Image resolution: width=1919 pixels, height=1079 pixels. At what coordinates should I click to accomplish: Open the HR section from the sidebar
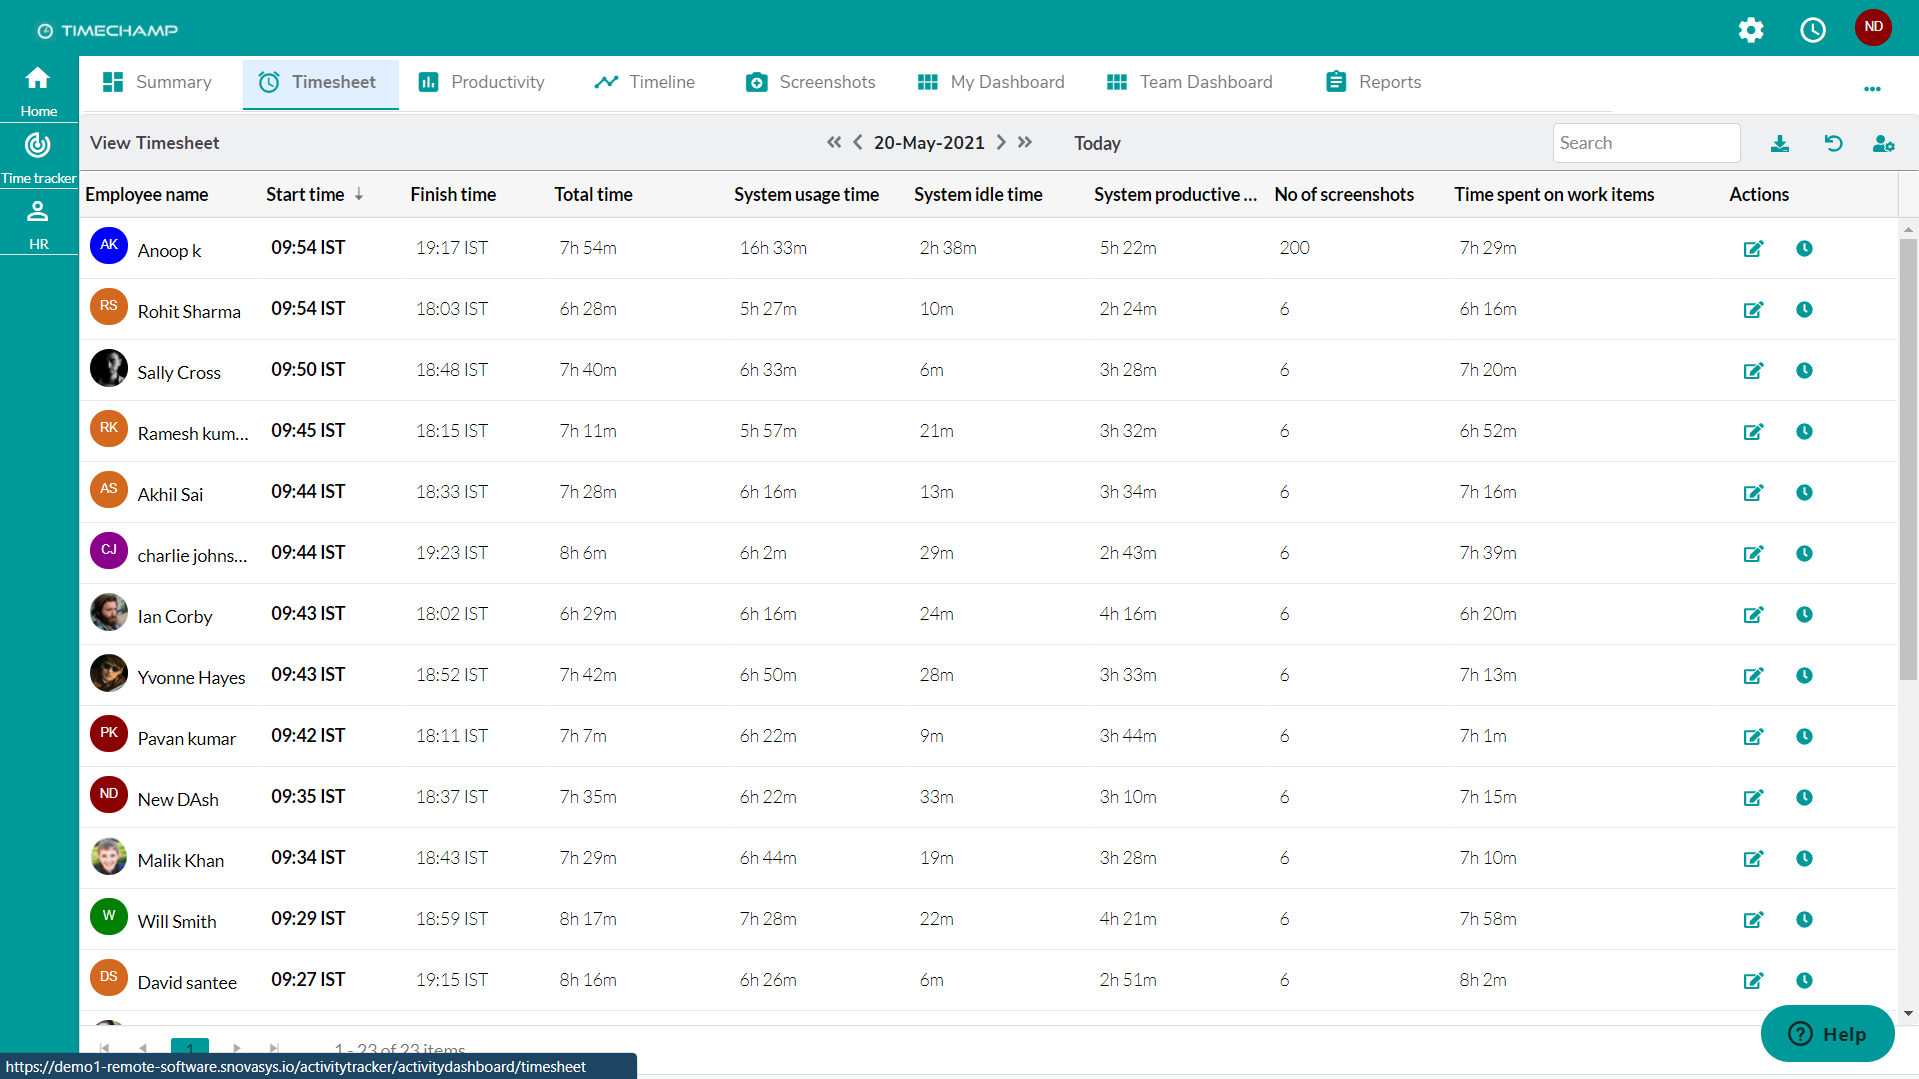pyautogui.click(x=38, y=211)
